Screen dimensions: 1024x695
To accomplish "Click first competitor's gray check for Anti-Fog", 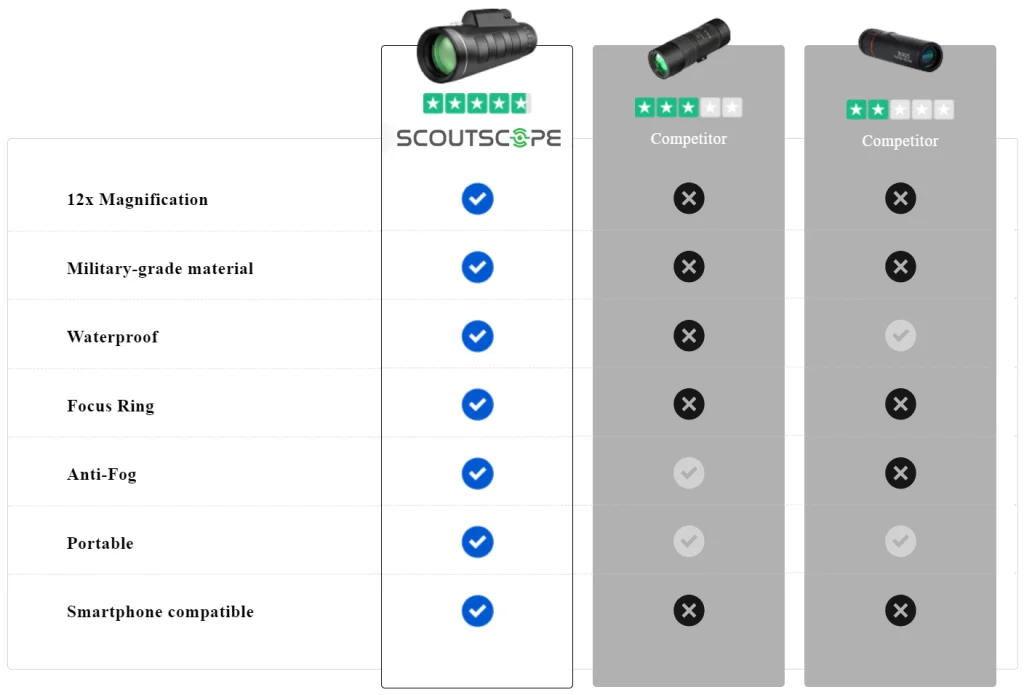I will [689, 473].
